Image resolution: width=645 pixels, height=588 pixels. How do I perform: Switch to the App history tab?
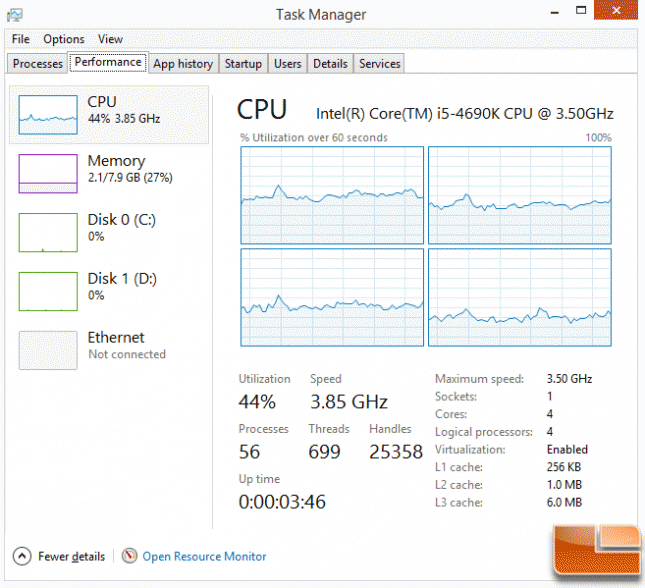coord(183,64)
